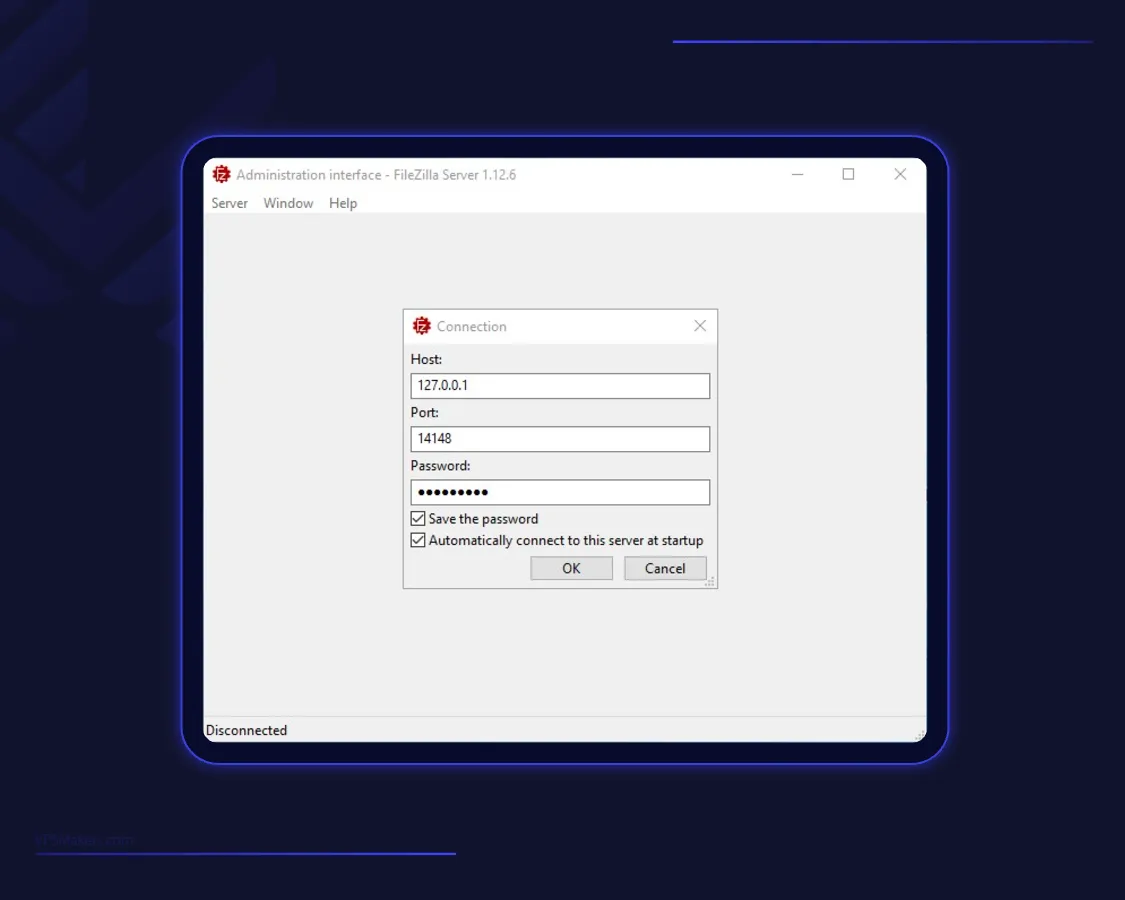This screenshot has height=900, width=1125.
Task: Confirm connection with OK button
Action: (571, 568)
